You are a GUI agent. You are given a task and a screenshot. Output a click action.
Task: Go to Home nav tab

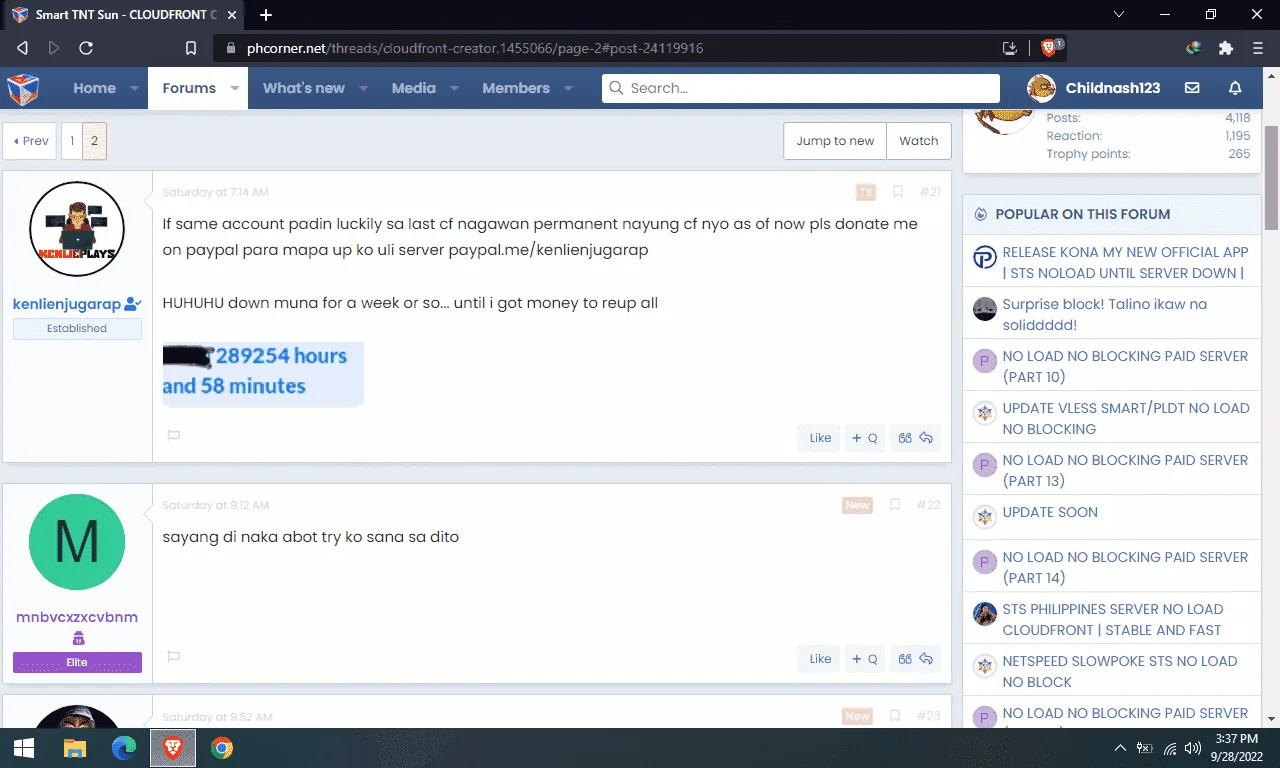pos(94,88)
